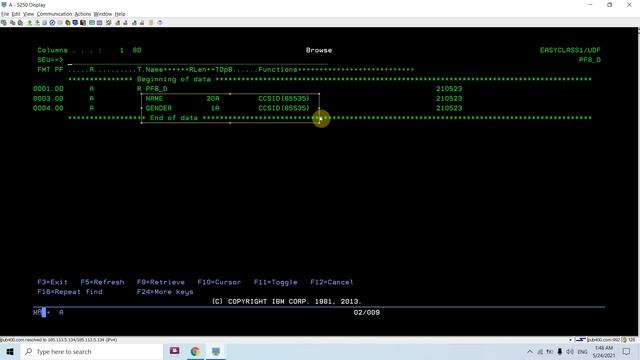Click the 5250 emulator taskbar icon
This screenshot has width=640, height=360.
tap(216, 351)
